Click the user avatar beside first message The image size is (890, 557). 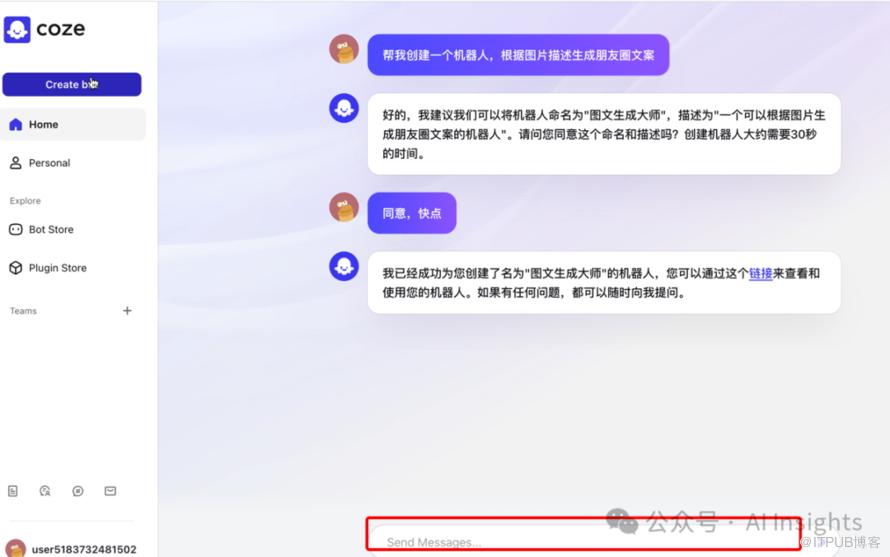(344, 49)
